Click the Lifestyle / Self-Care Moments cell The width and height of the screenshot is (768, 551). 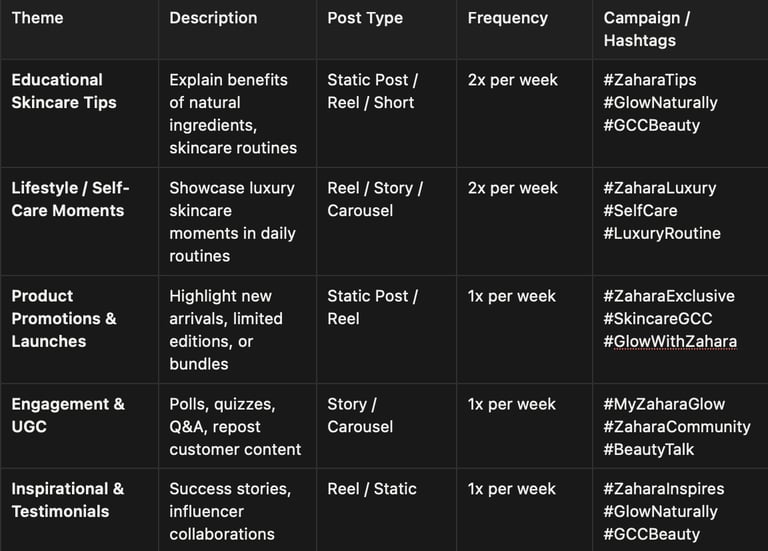coord(79,221)
